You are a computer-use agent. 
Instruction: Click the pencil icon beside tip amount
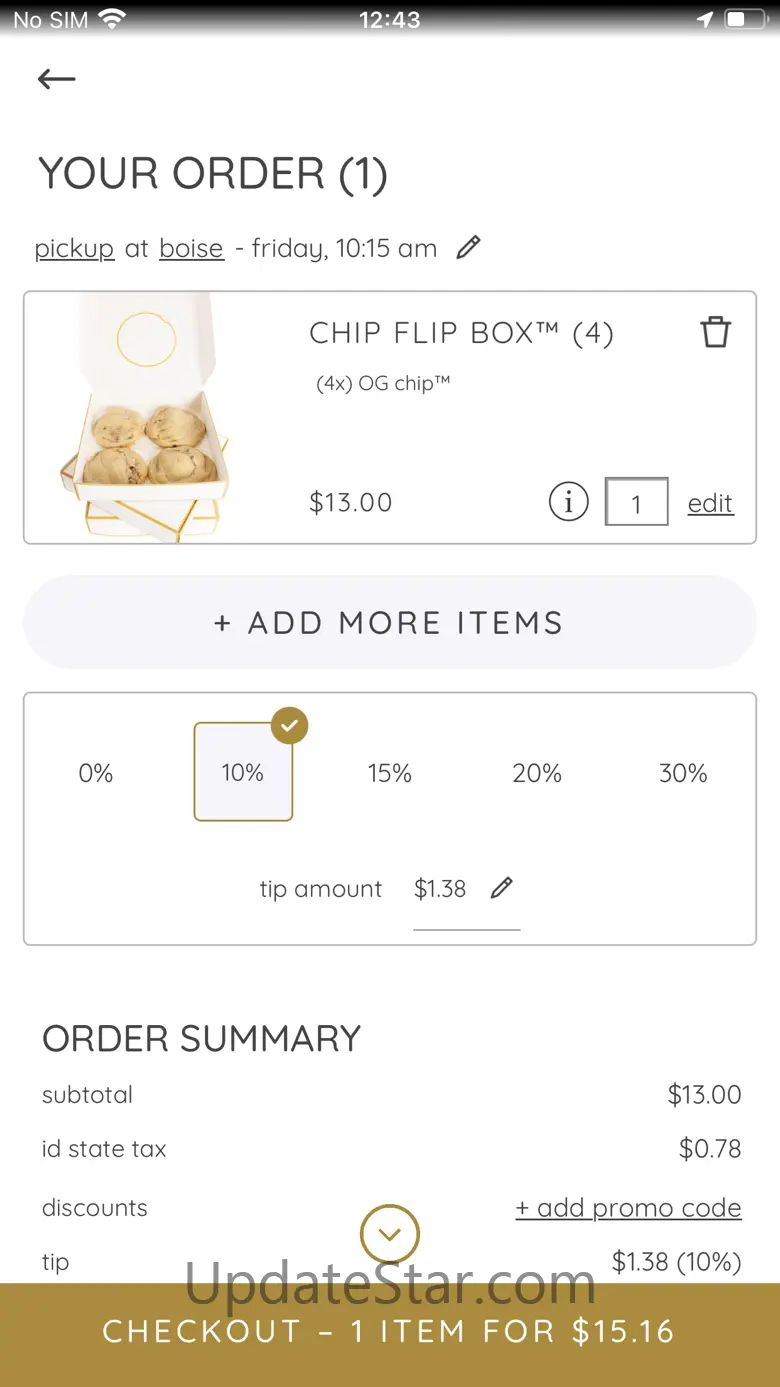pyautogui.click(x=502, y=888)
